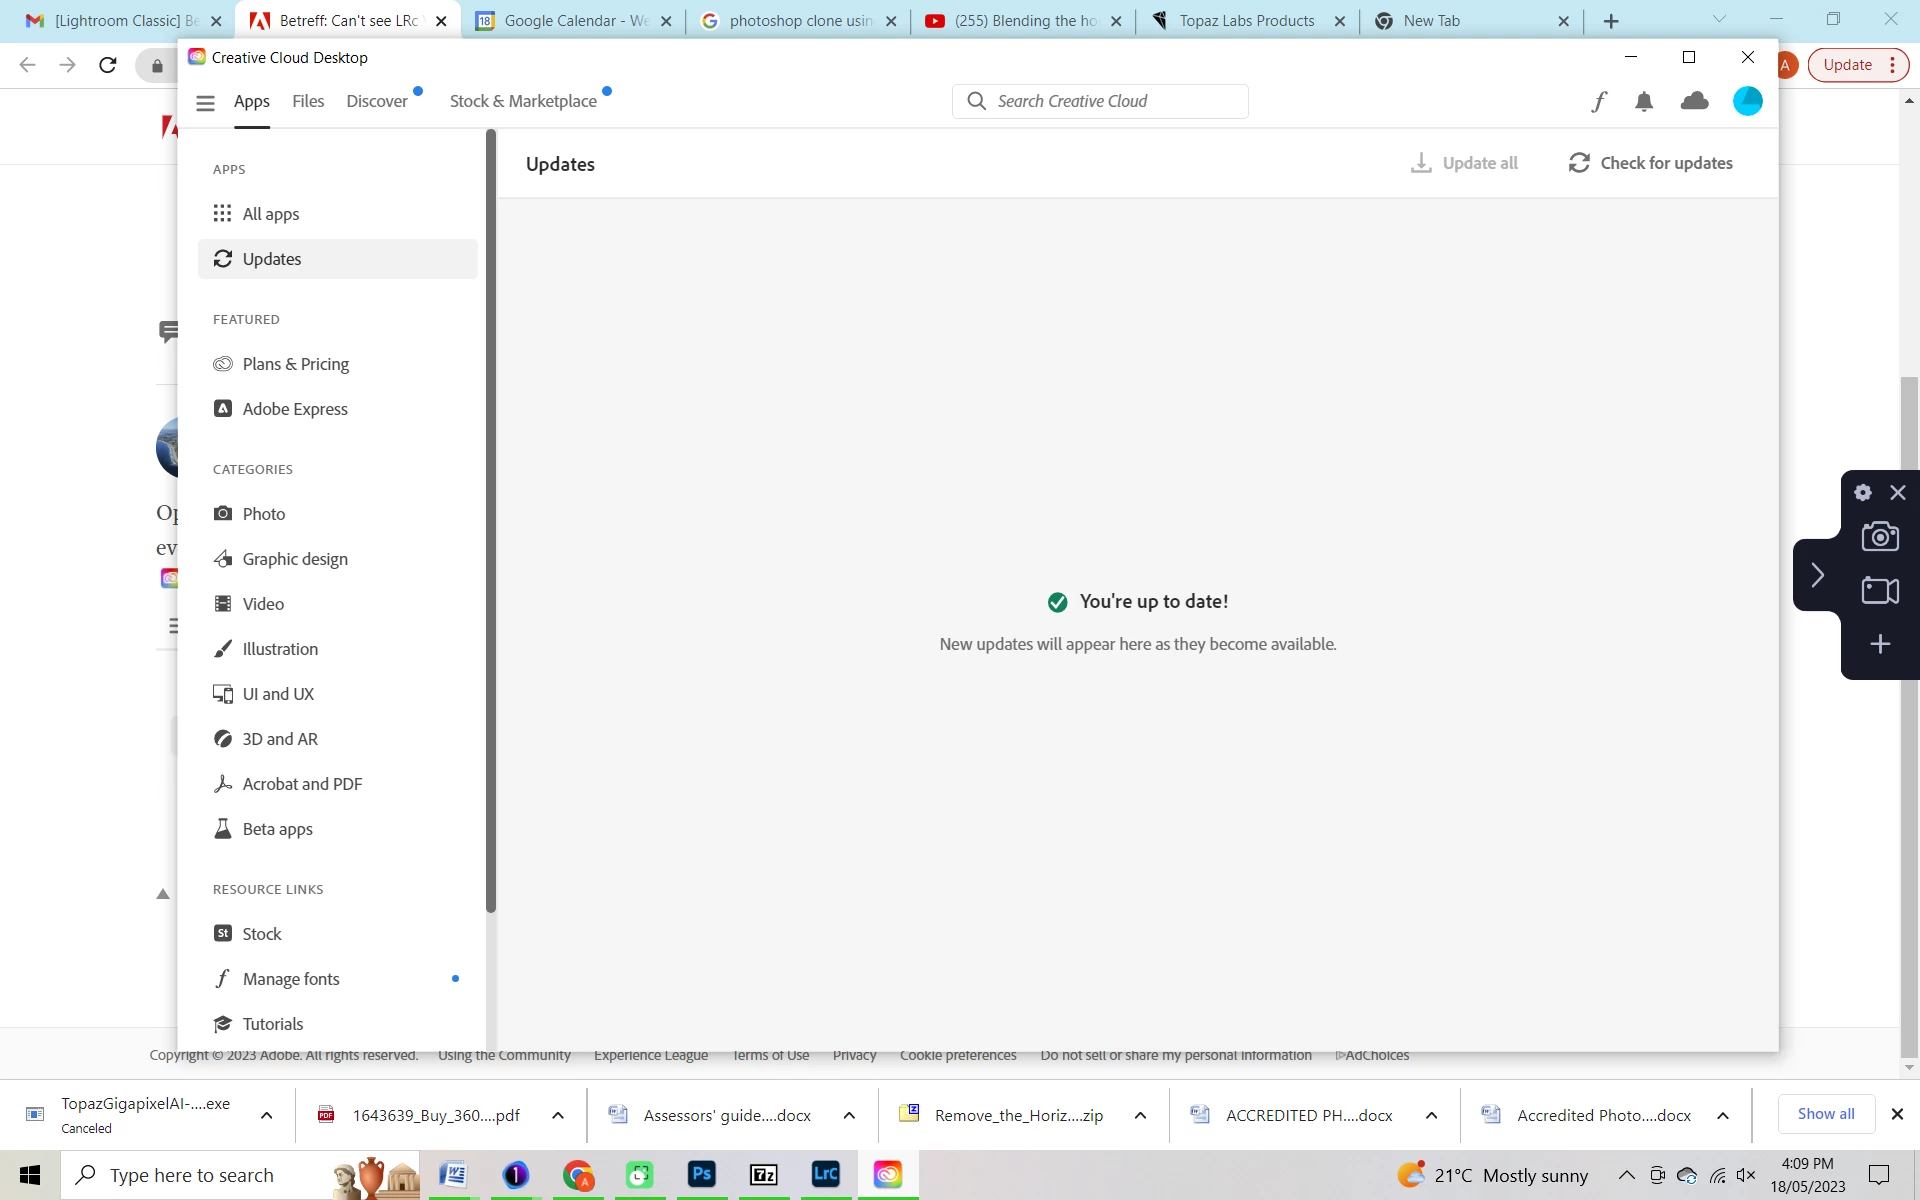Open cloud sync status icon
The height and width of the screenshot is (1200, 1920).
coord(1694,101)
